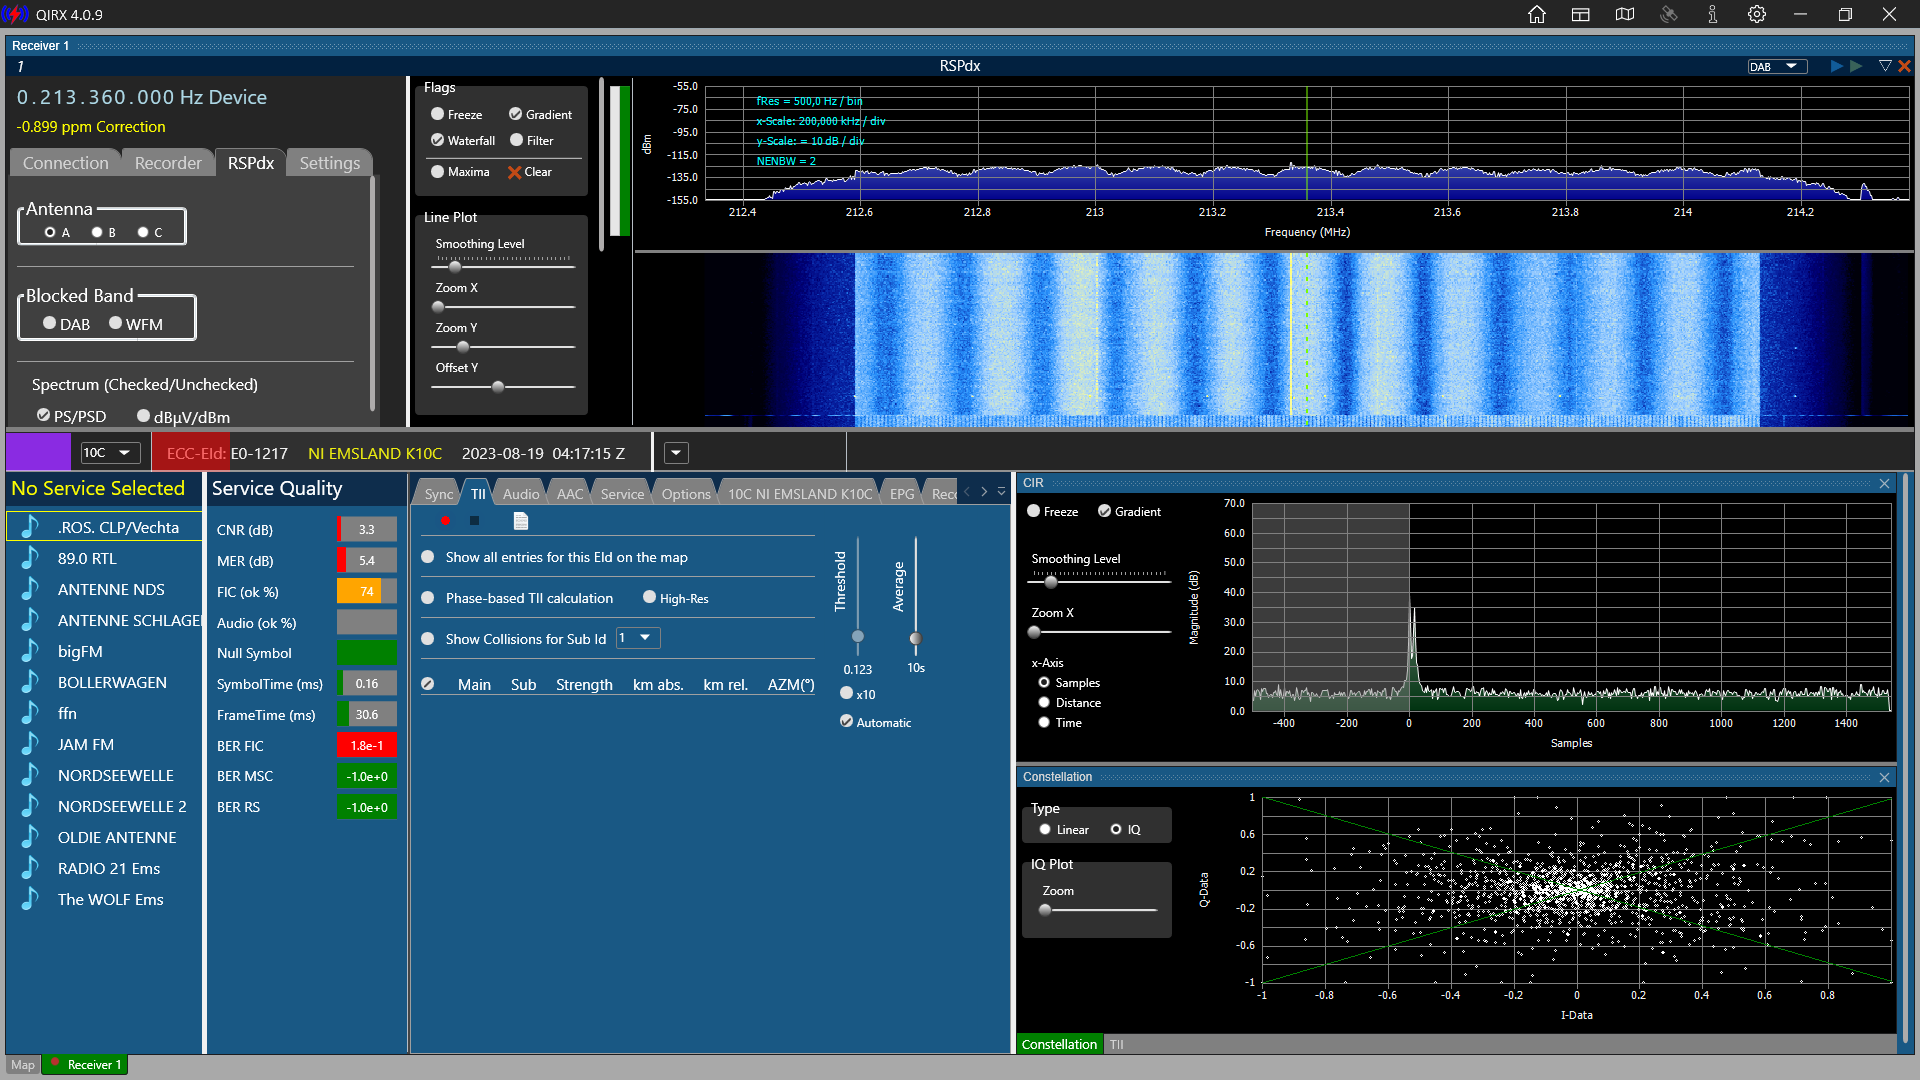The image size is (1920, 1080).
Task: Open the window layout icon
Action: coord(1581,14)
